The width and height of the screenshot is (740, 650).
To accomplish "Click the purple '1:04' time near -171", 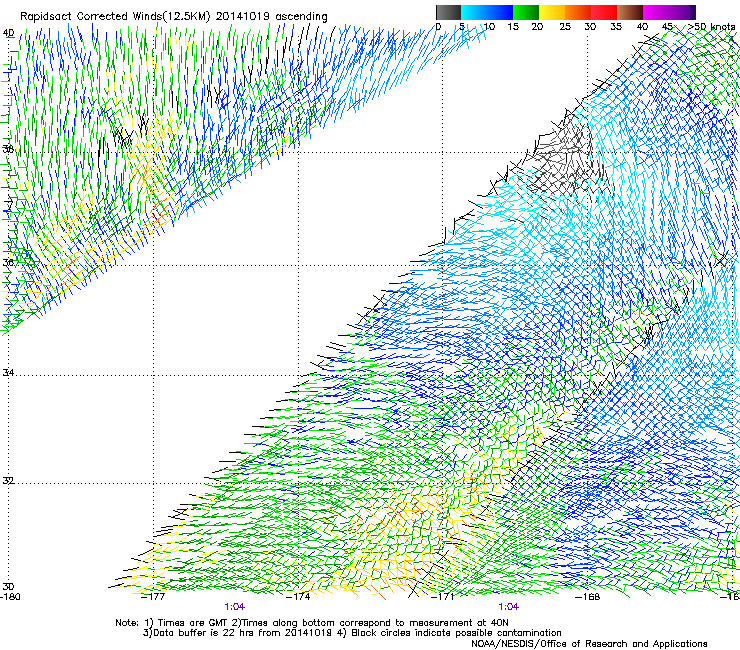I will coord(508,607).
